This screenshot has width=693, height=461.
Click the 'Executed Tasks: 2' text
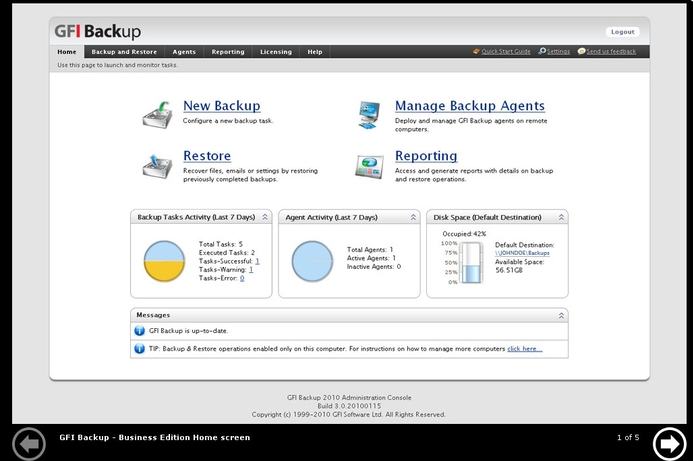click(x=227, y=253)
